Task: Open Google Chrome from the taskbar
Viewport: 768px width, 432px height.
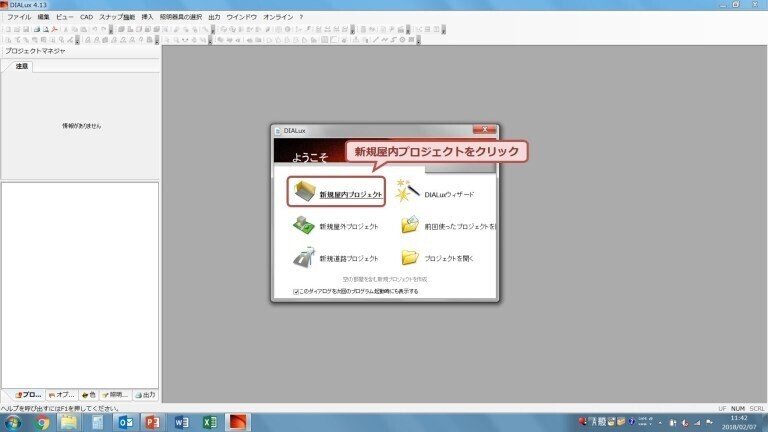Action: tap(42, 422)
